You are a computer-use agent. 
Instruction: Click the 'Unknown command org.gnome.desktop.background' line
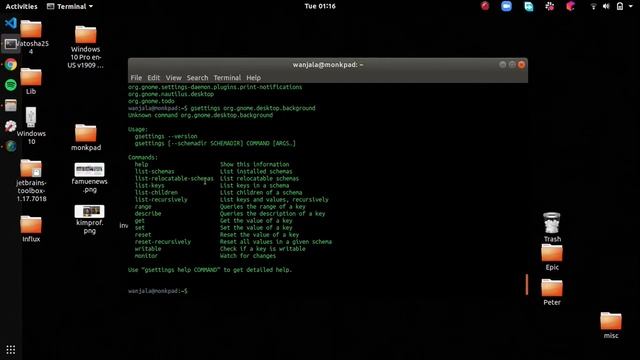[x=200, y=115]
